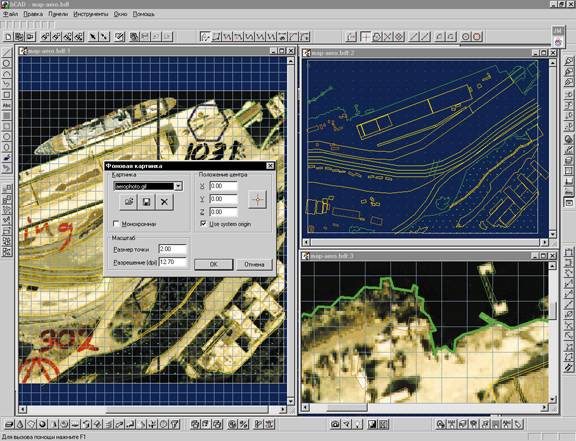Click horizontal scrollbar thumb in map-aero.bdf:3 window
576x441 pixels.
347,408
